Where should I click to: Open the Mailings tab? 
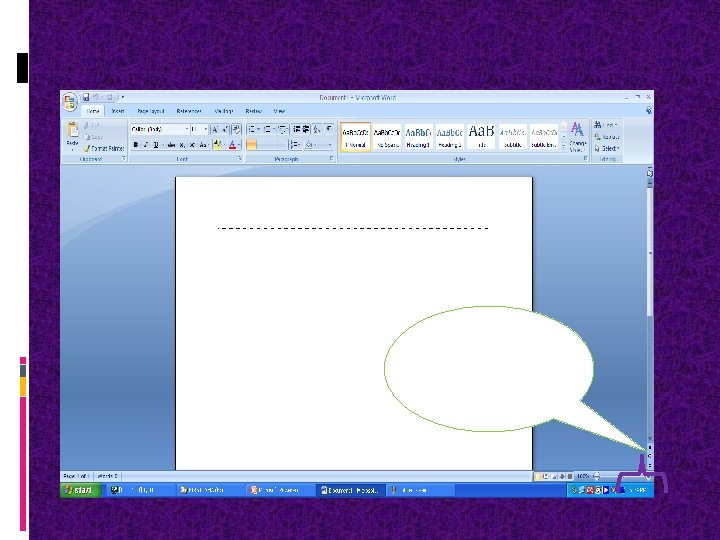click(x=224, y=111)
